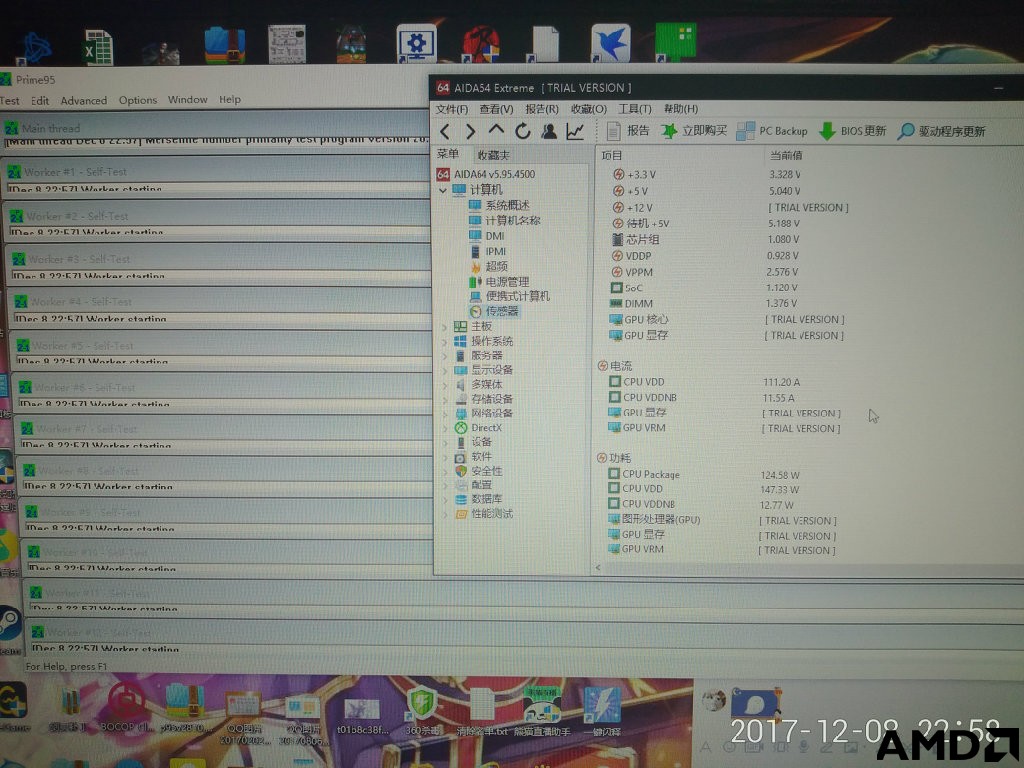Click the 报告 report toolbar button
Viewport: 1024px width, 768px height.
(628, 131)
